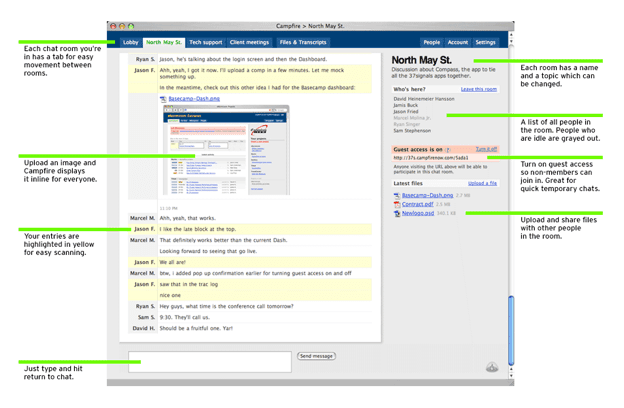The image size is (624, 408).
Task: Click the room topic about Compass
Action: pos(443,72)
